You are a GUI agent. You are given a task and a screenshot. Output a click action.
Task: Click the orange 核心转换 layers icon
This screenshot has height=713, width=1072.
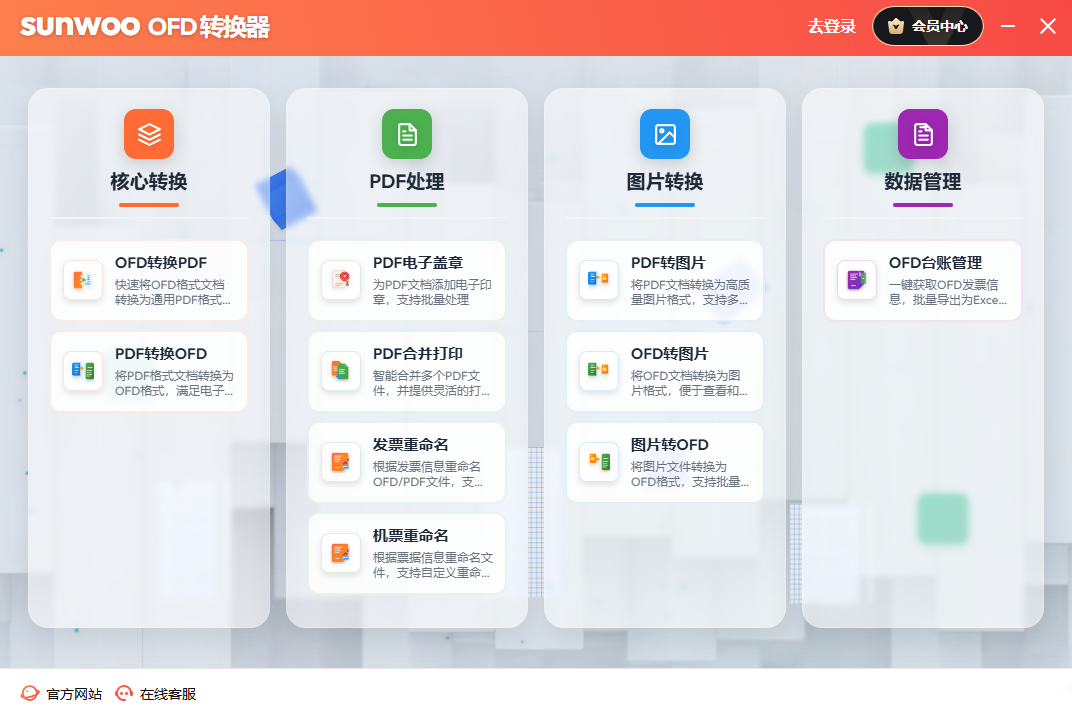pyautogui.click(x=149, y=134)
